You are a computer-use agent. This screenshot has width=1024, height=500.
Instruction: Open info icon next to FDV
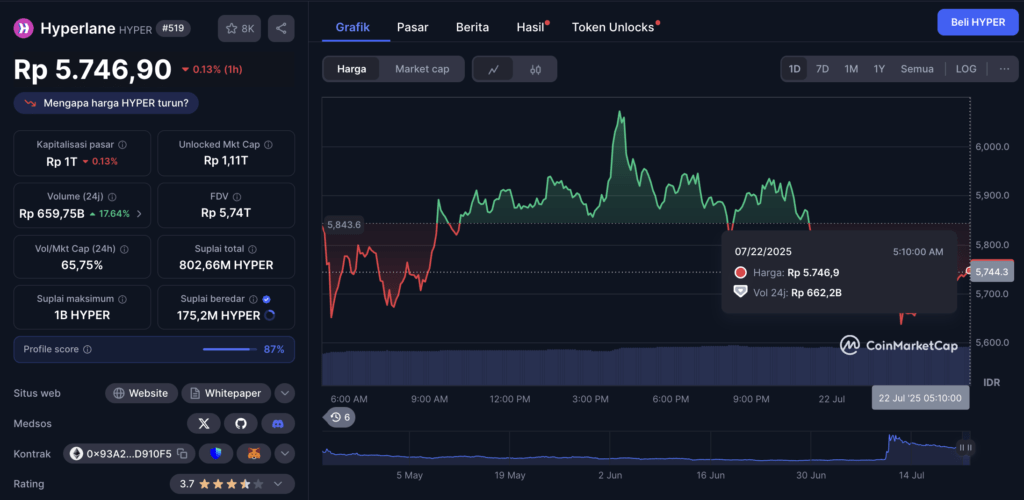[237, 196]
